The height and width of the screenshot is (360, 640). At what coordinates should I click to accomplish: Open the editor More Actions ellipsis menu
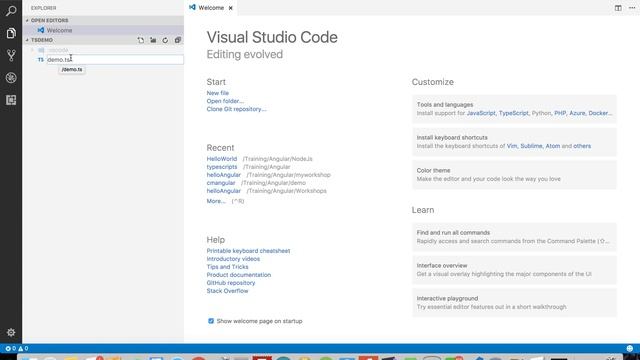pyautogui.click(x=632, y=8)
